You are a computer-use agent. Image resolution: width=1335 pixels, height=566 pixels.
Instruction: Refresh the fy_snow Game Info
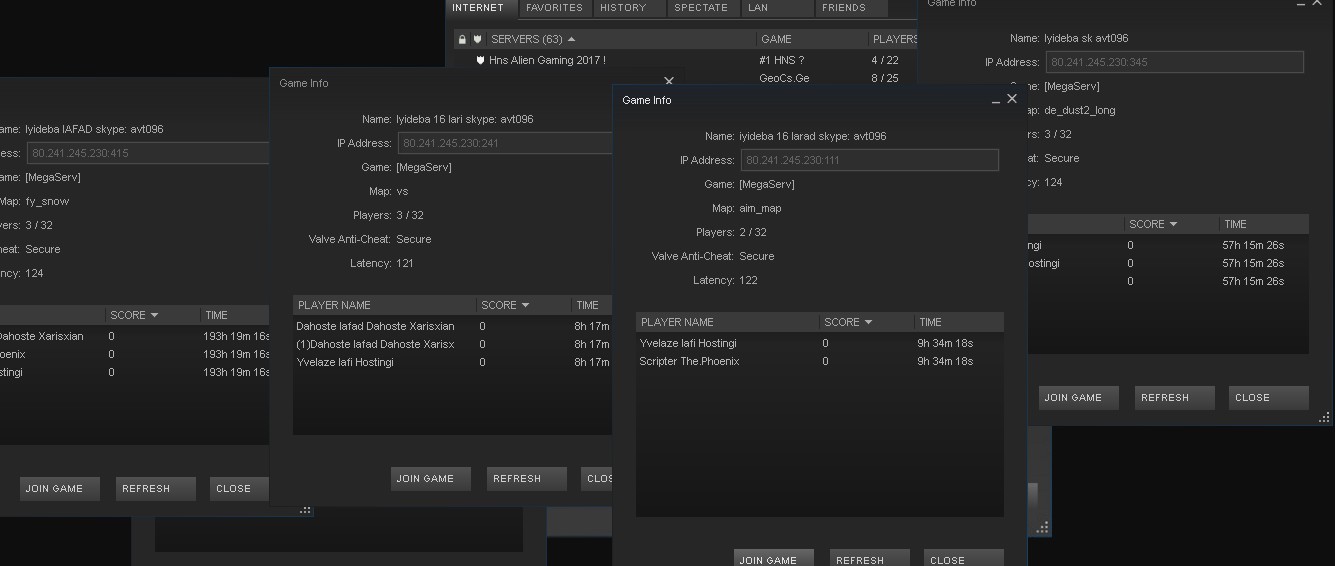point(156,488)
